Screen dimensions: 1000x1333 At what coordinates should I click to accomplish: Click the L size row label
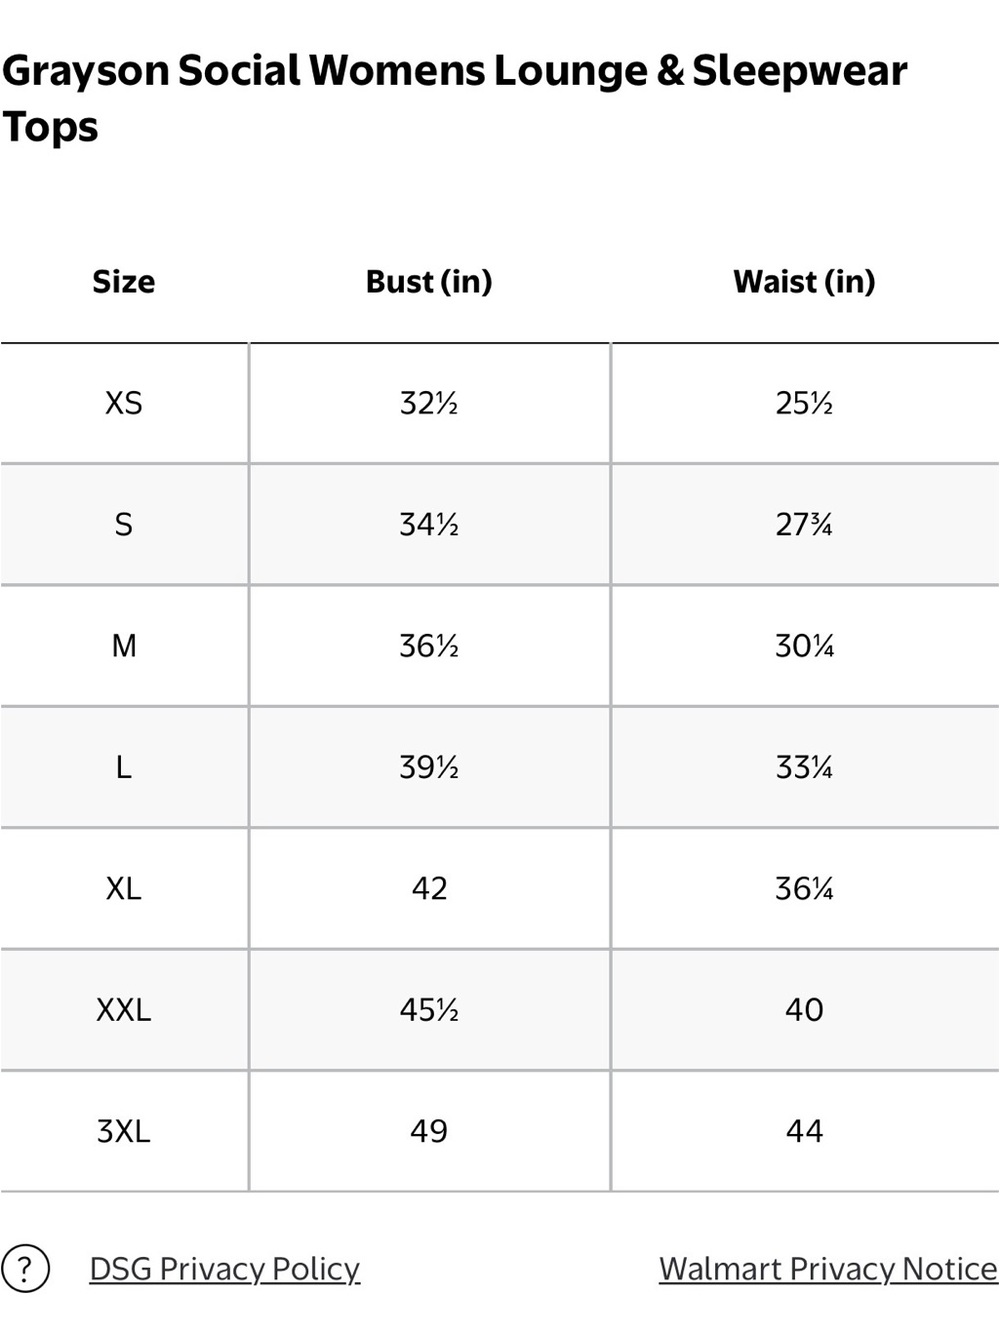[x=124, y=767]
